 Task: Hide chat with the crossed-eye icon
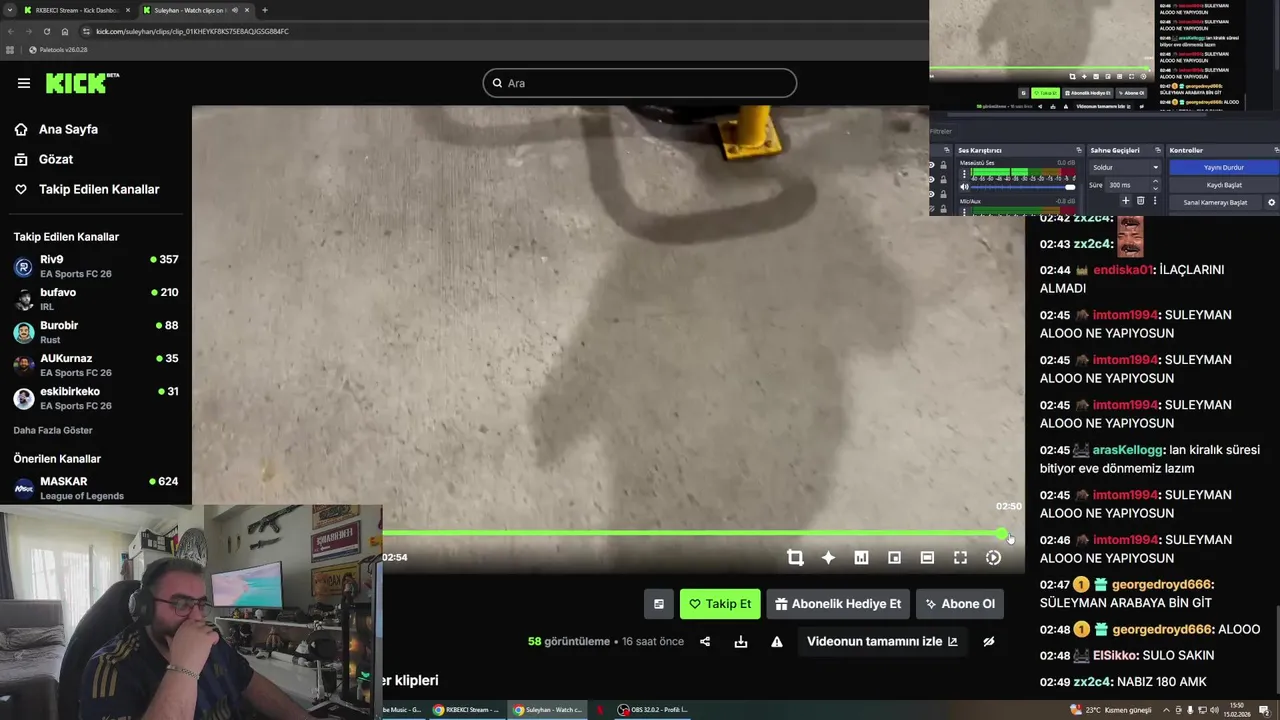(x=989, y=642)
